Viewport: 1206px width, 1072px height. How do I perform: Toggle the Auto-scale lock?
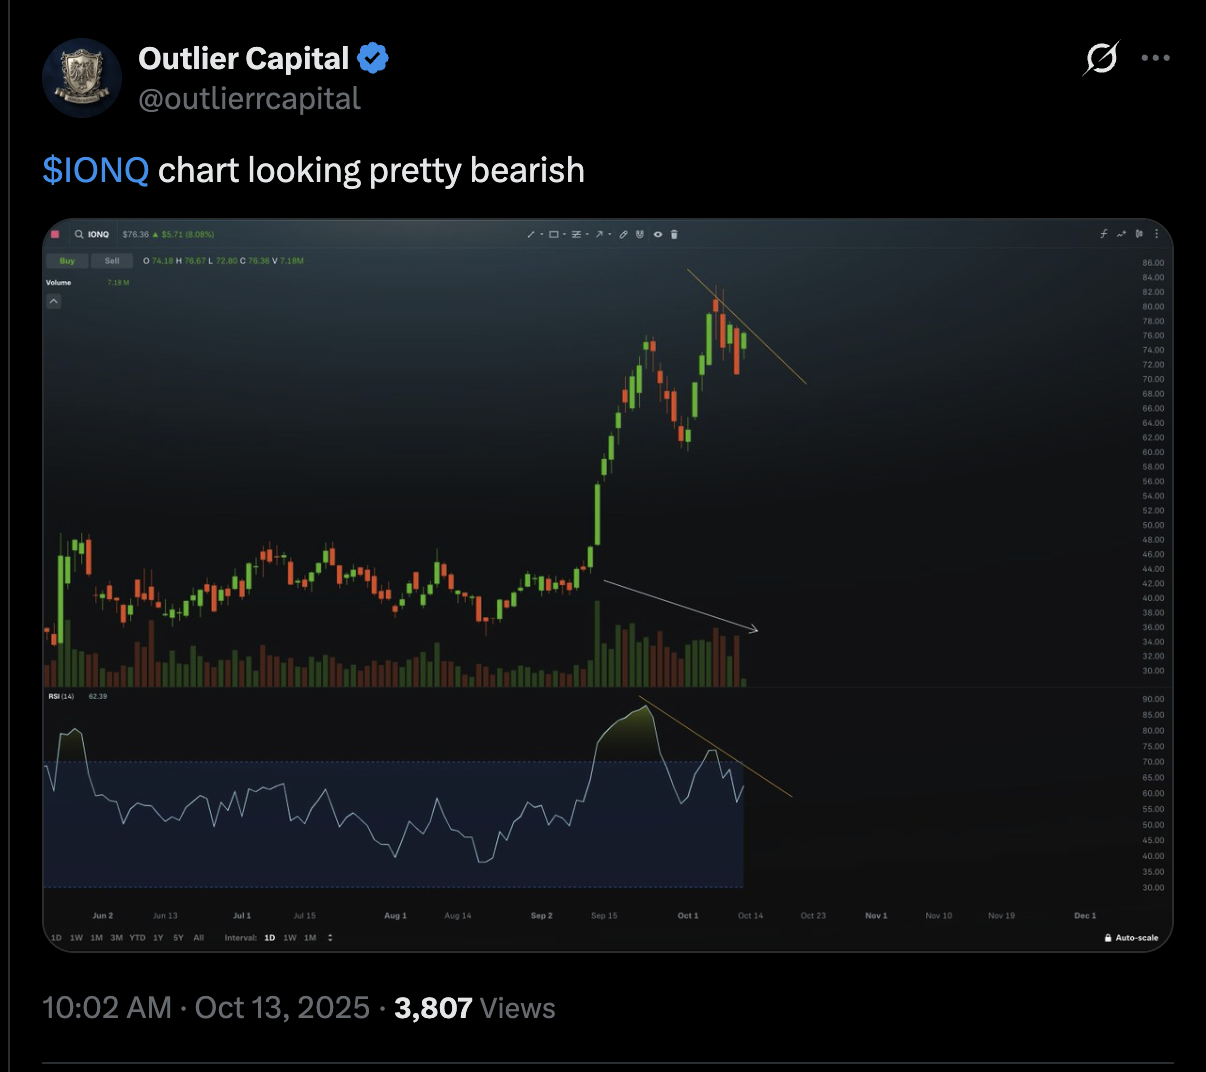point(1131,938)
